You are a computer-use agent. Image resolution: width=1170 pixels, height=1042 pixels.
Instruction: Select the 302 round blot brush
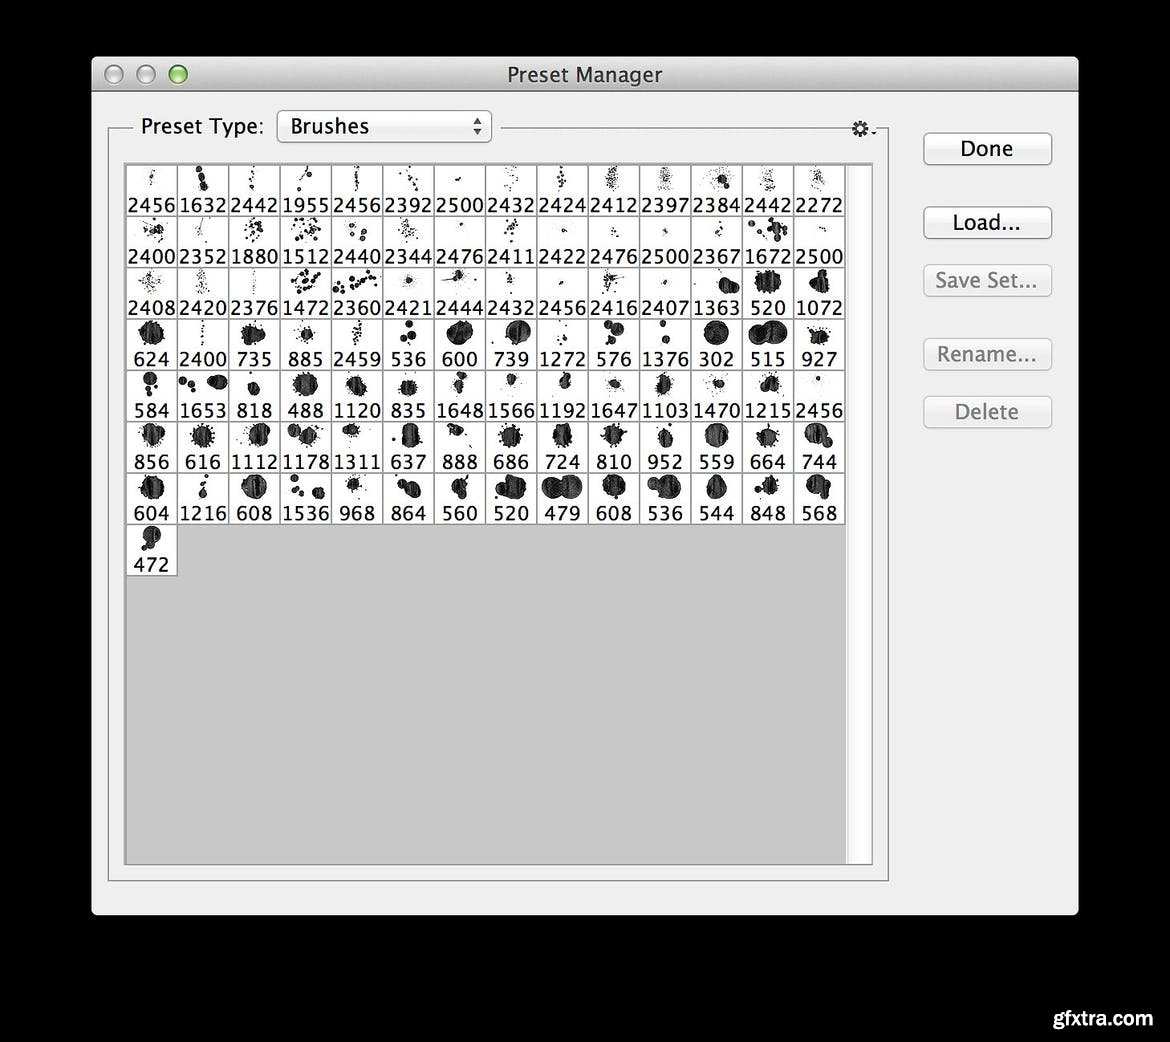716,345
